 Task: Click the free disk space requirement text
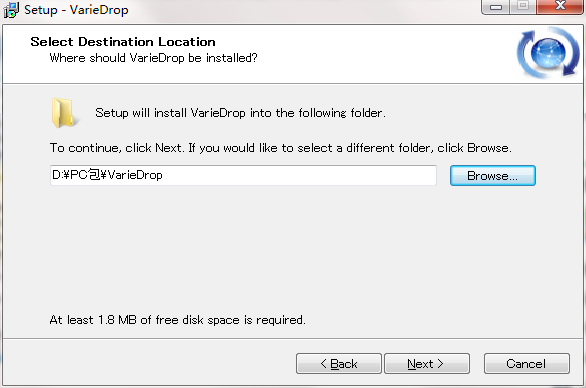[178, 320]
